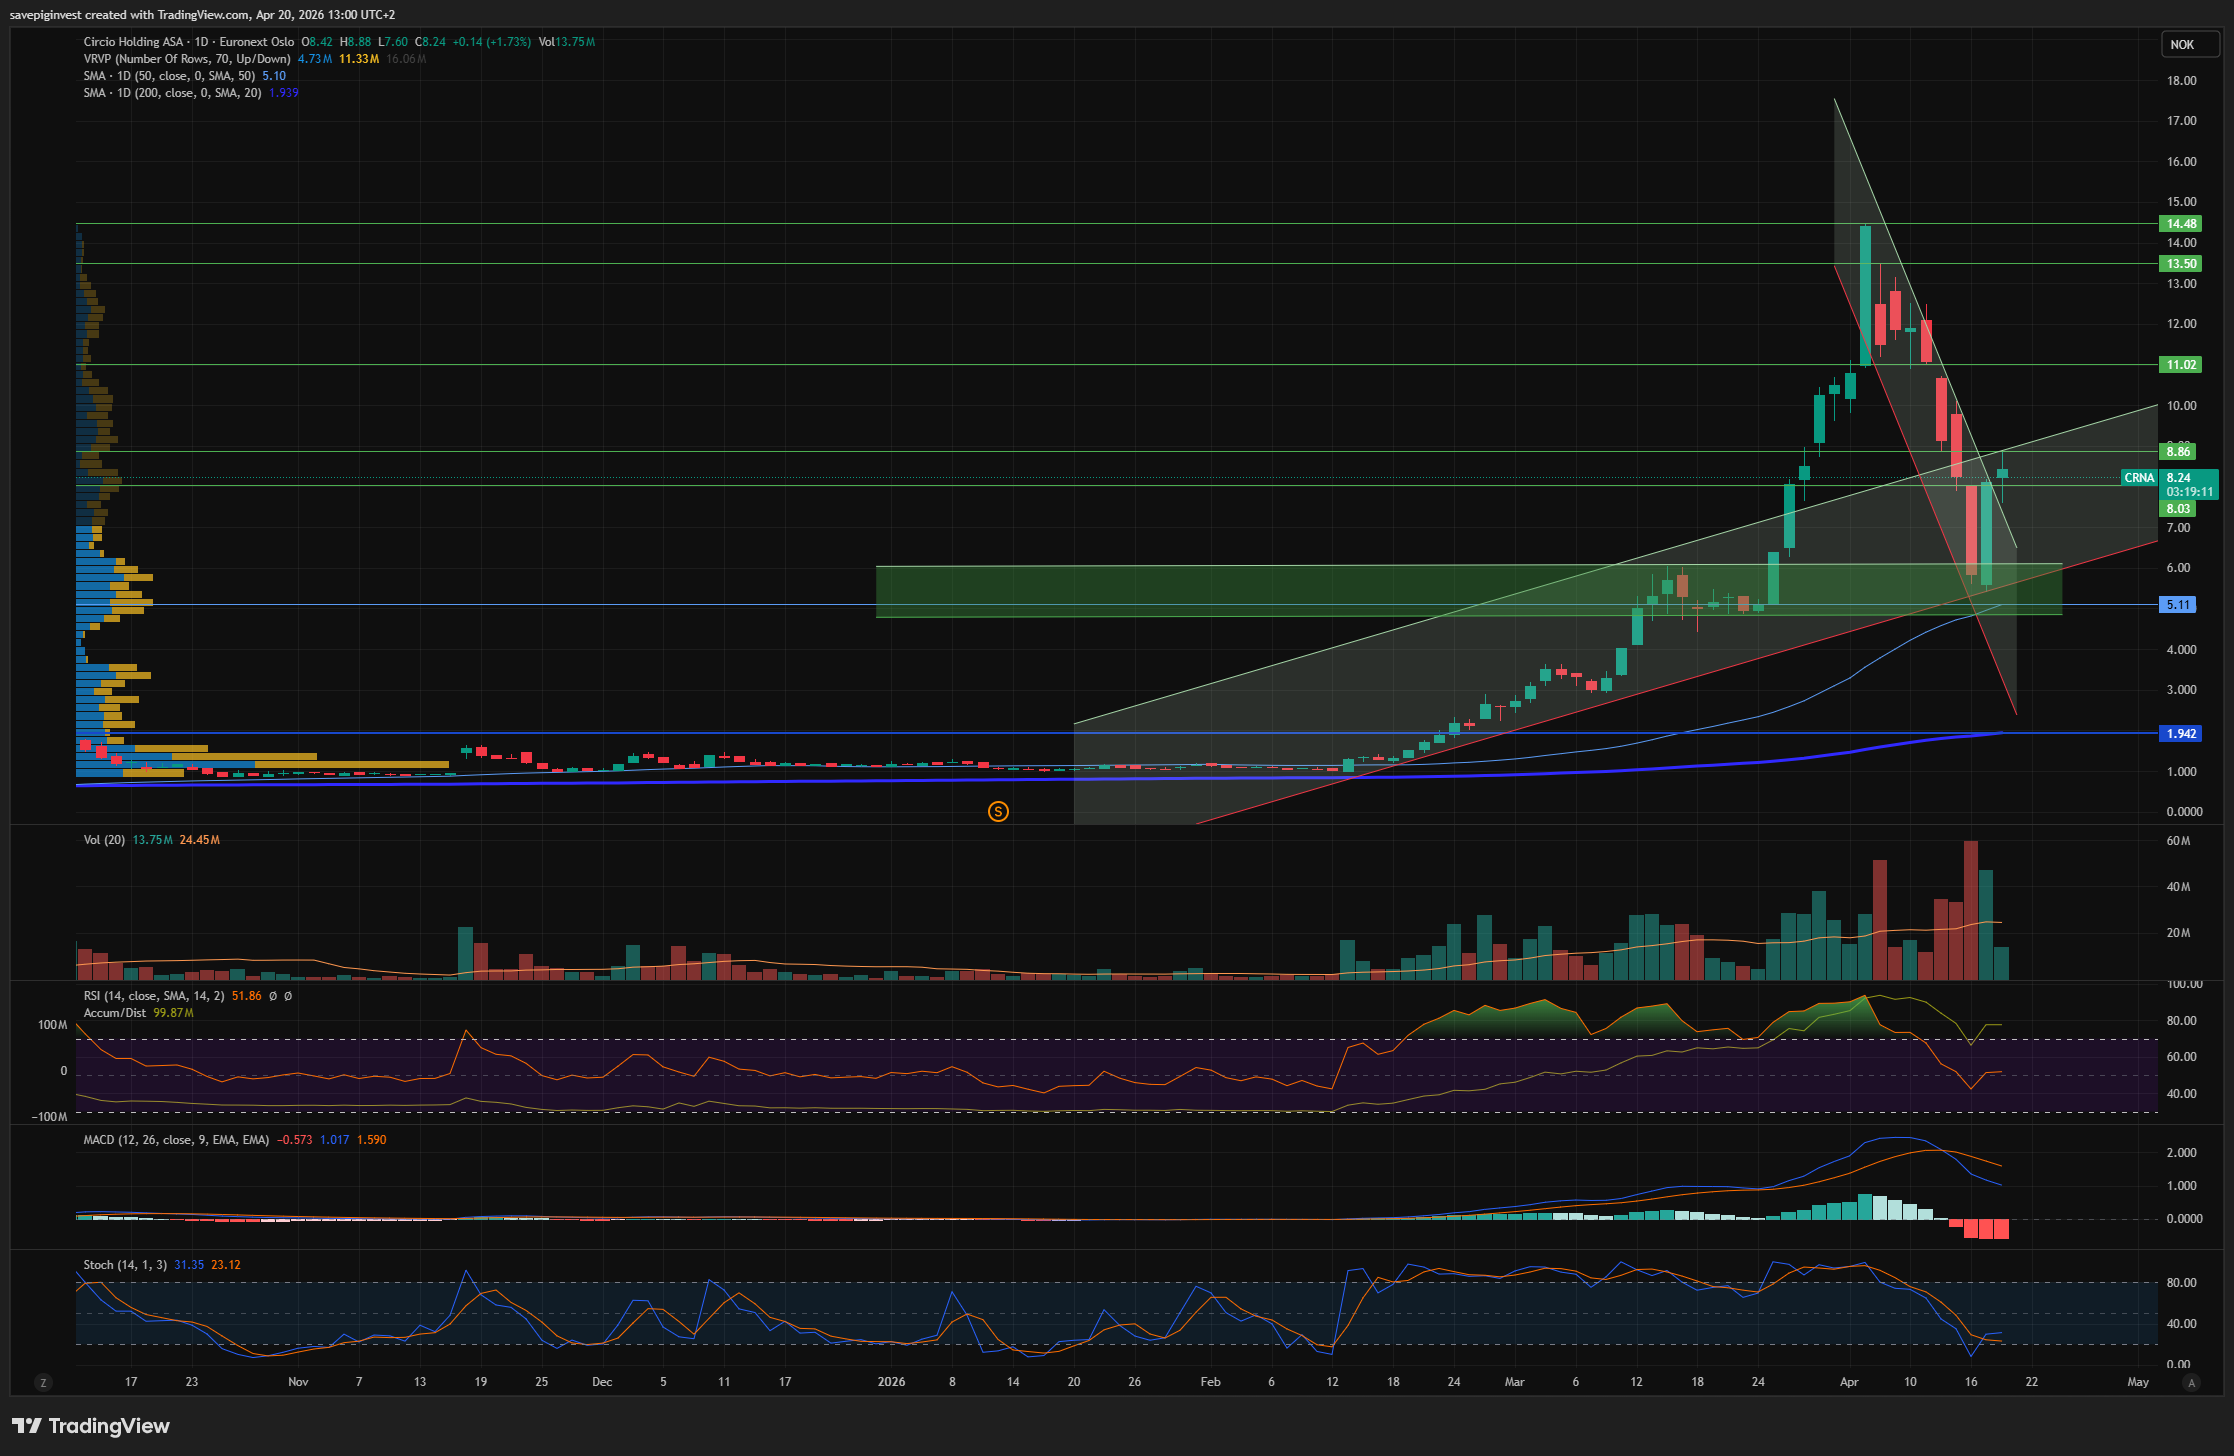Click the CRNA symbol label tag
Image resolution: width=2234 pixels, height=1456 pixels.
(2139, 478)
